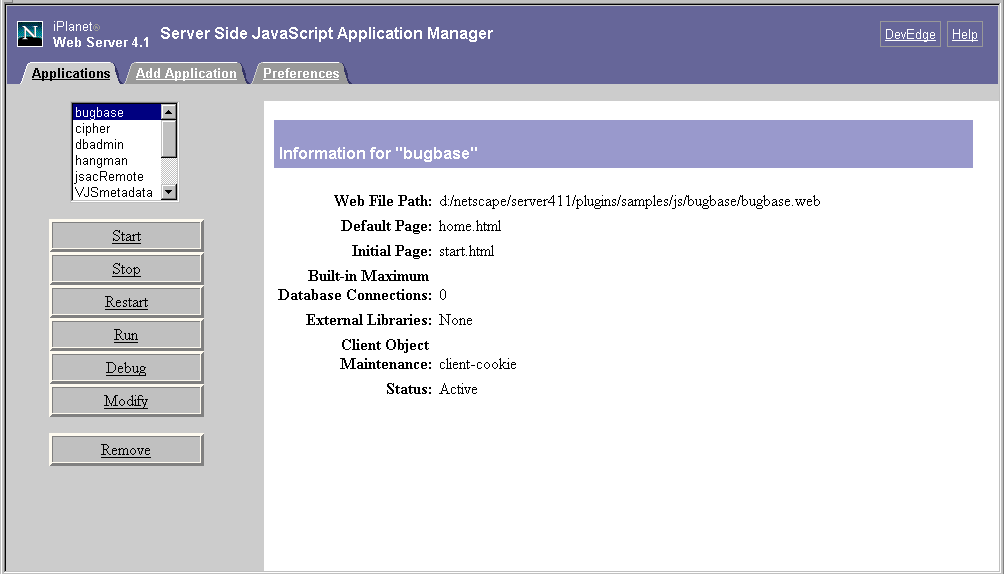Click the Web File Path value text
This screenshot has width=1004, height=574.
pyautogui.click(x=629, y=201)
